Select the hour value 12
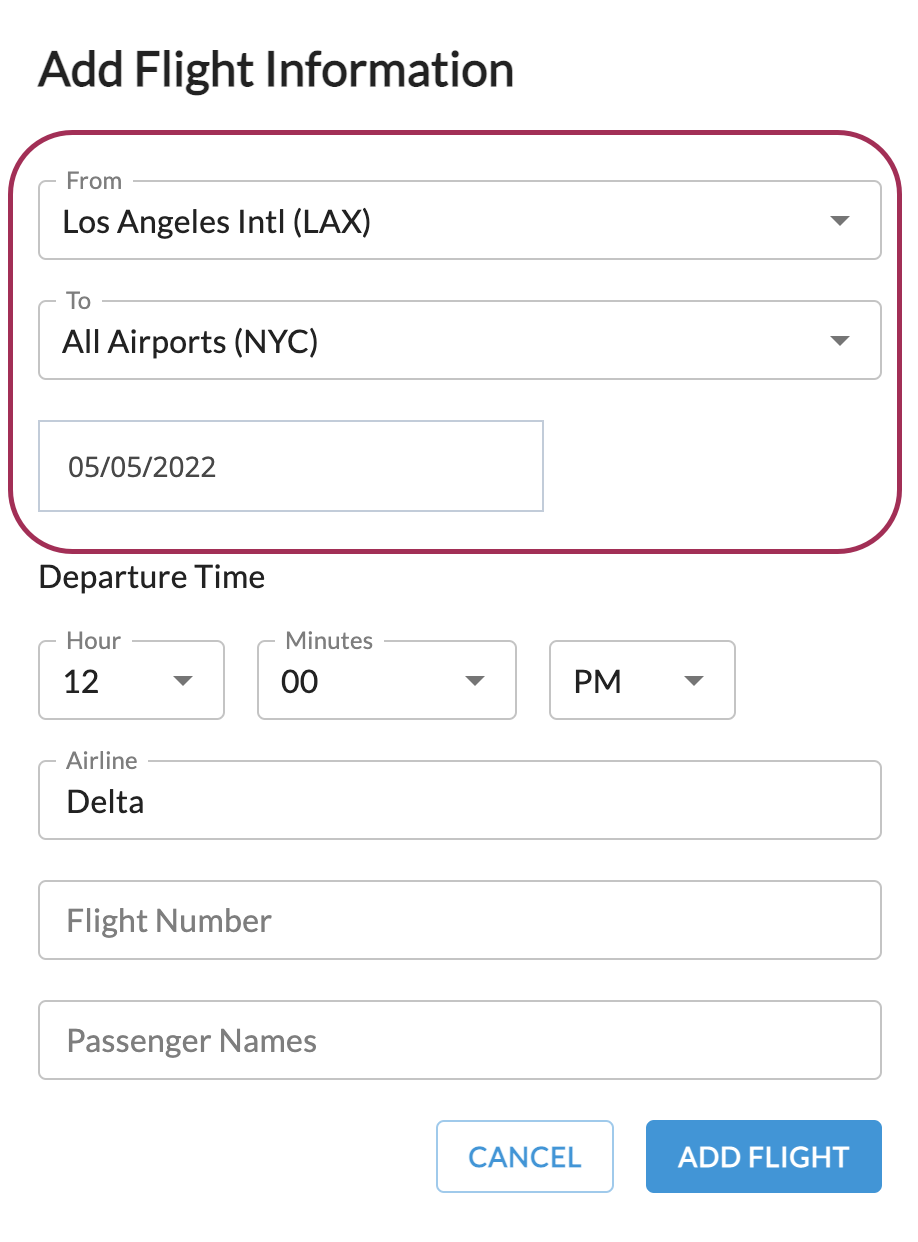This screenshot has height=1242, width=918. pos(81,682)
